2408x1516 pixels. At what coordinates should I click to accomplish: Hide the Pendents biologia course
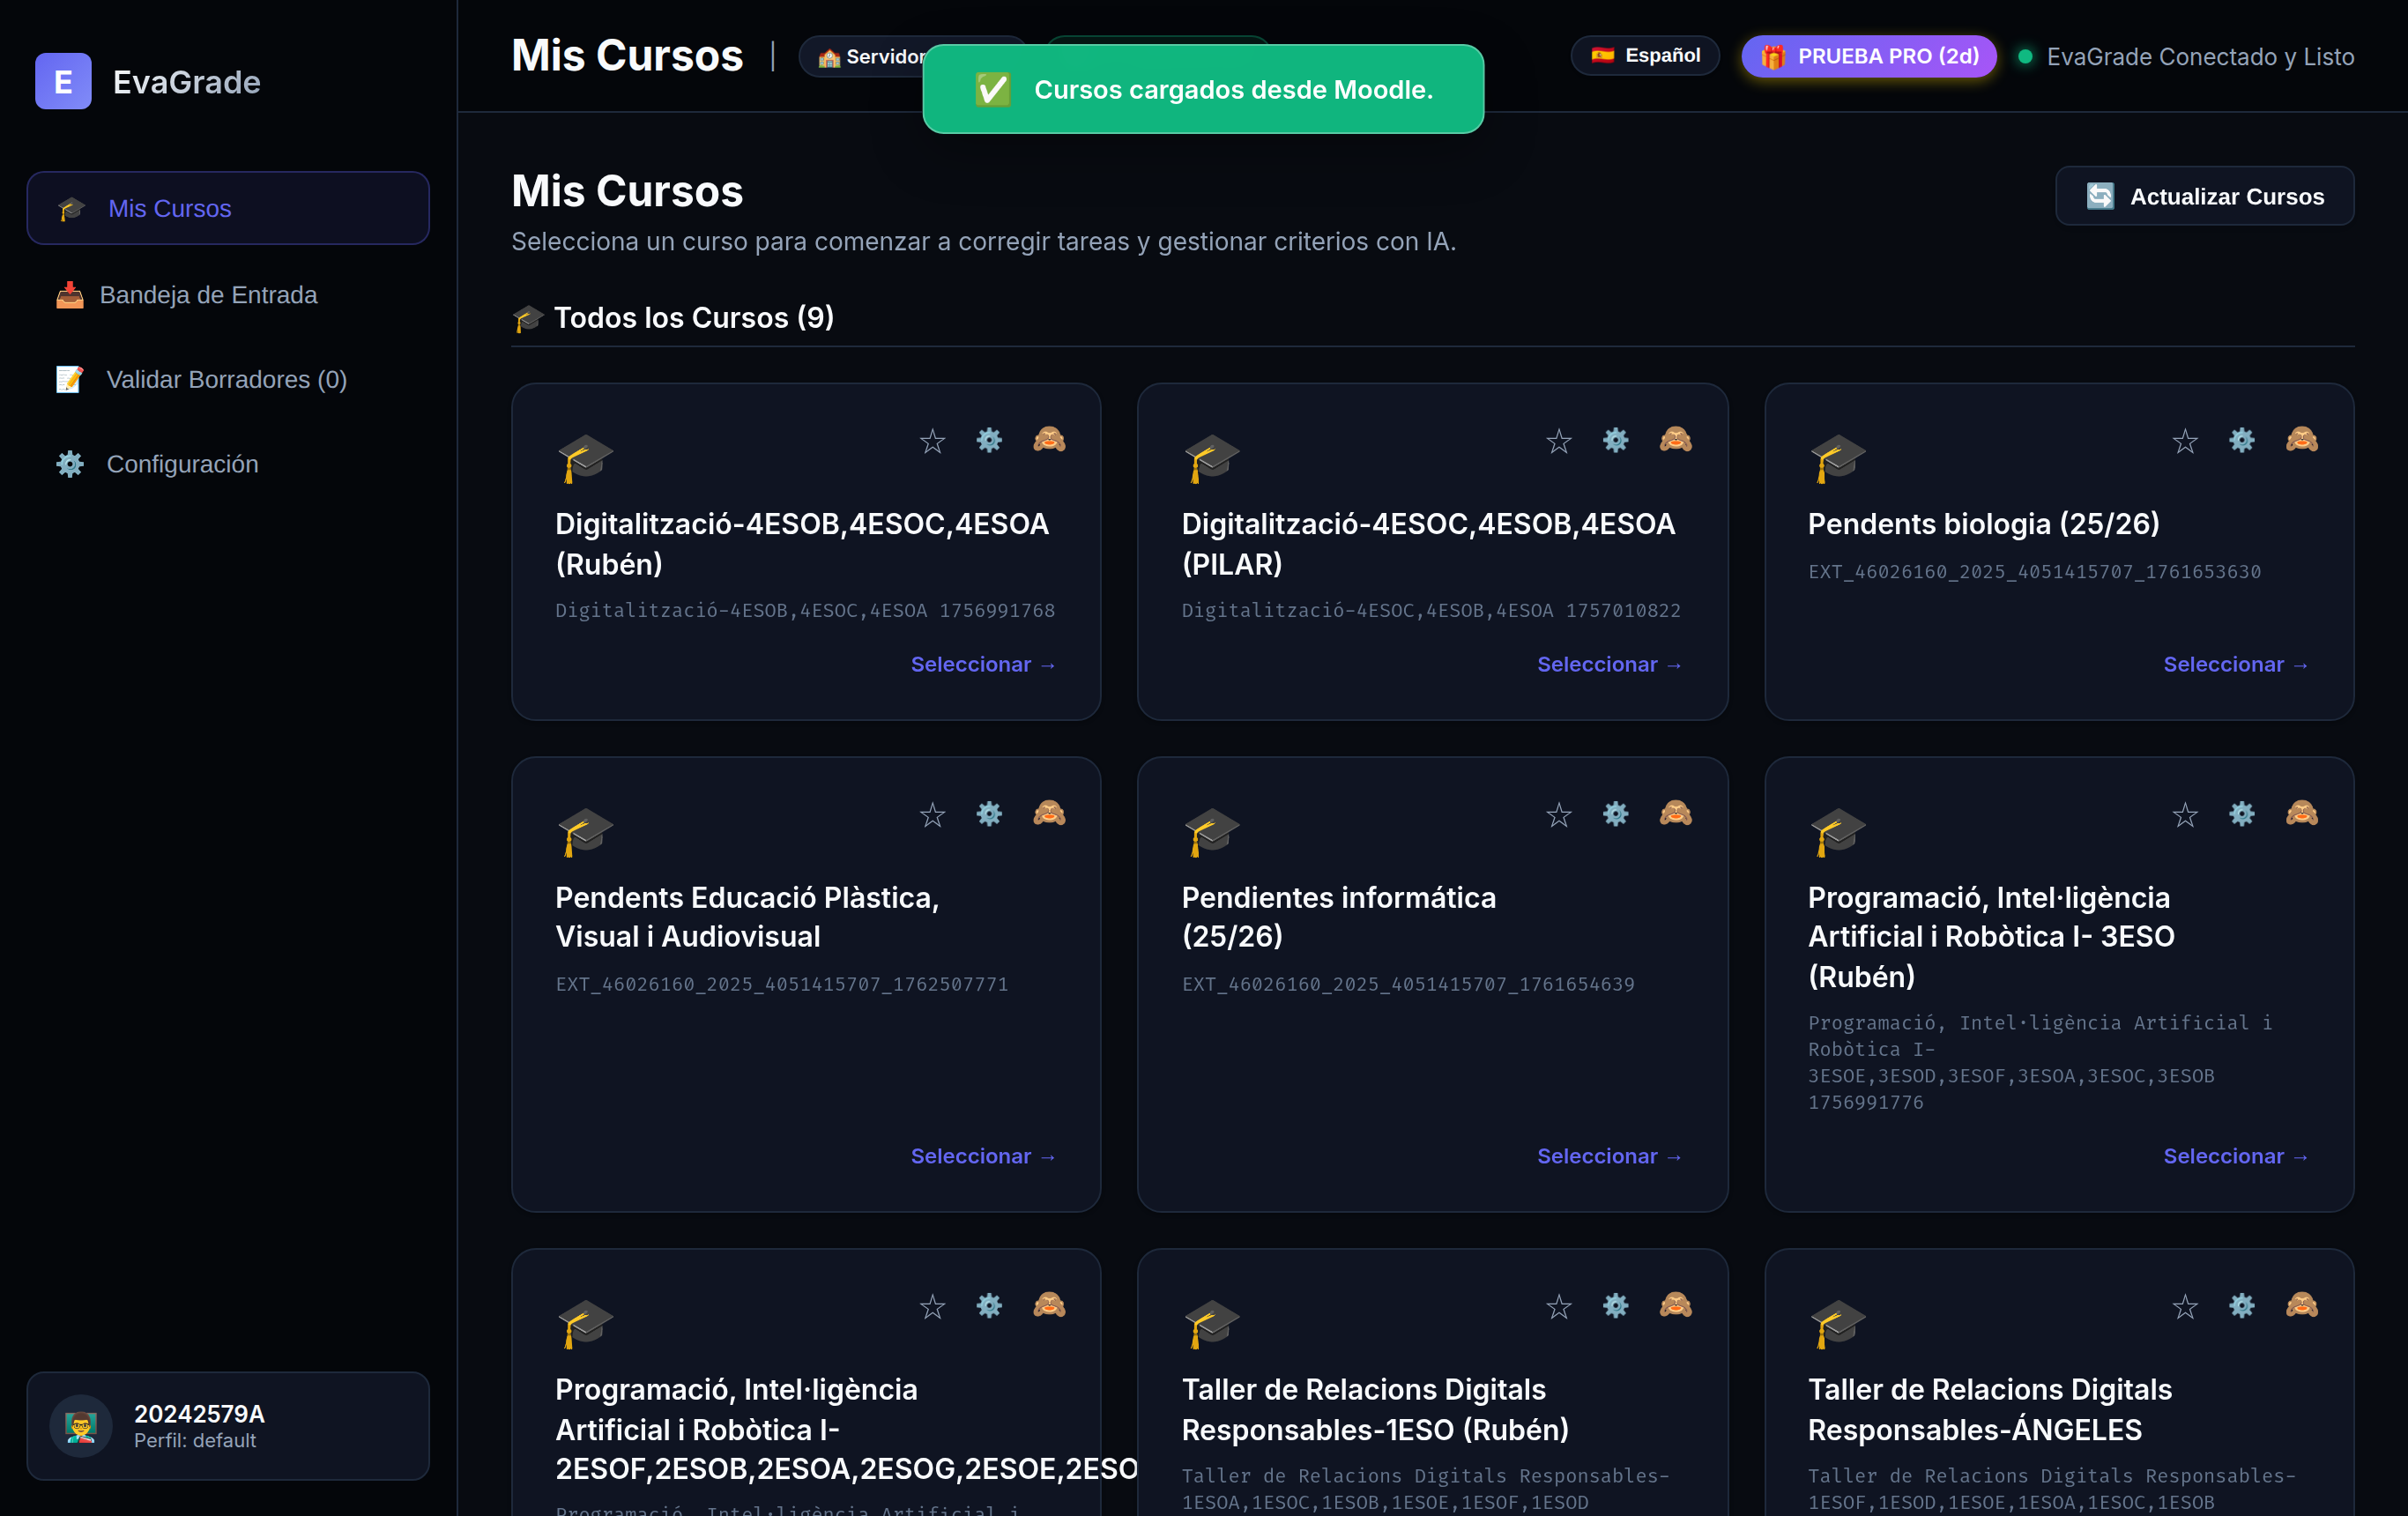(x=2301, y=440)
